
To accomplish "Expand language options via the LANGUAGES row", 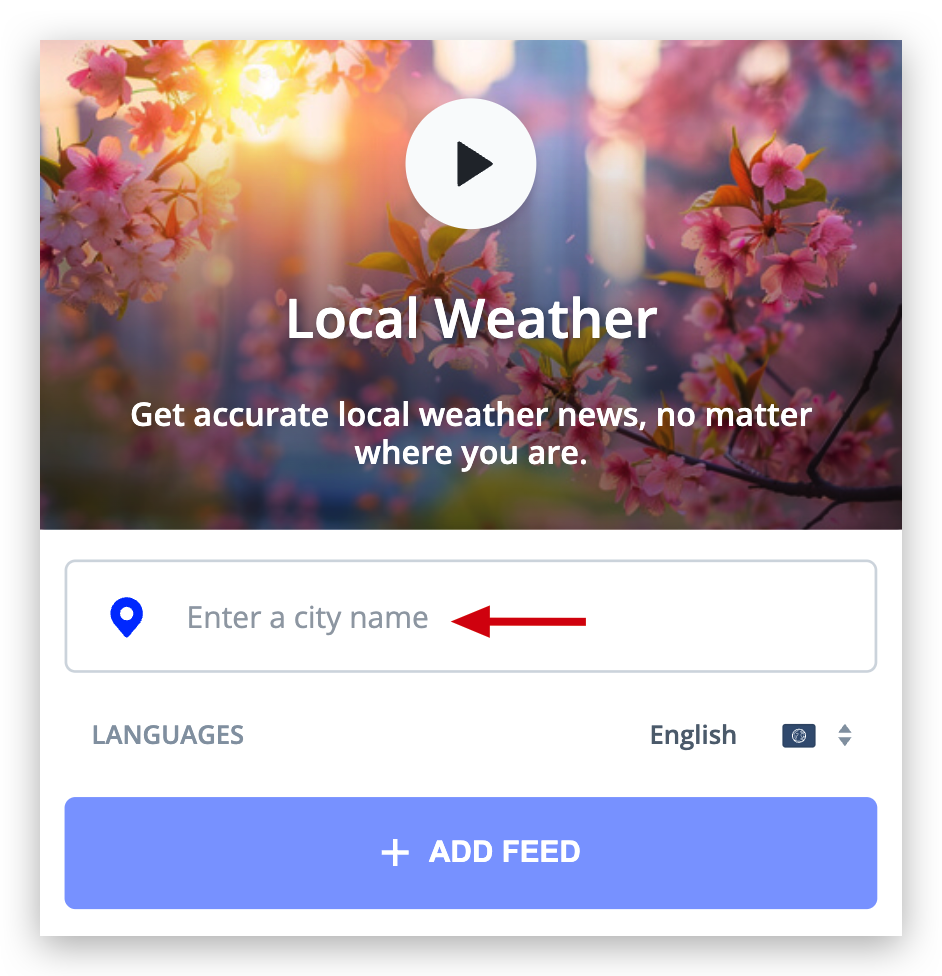I will (471, 735).
